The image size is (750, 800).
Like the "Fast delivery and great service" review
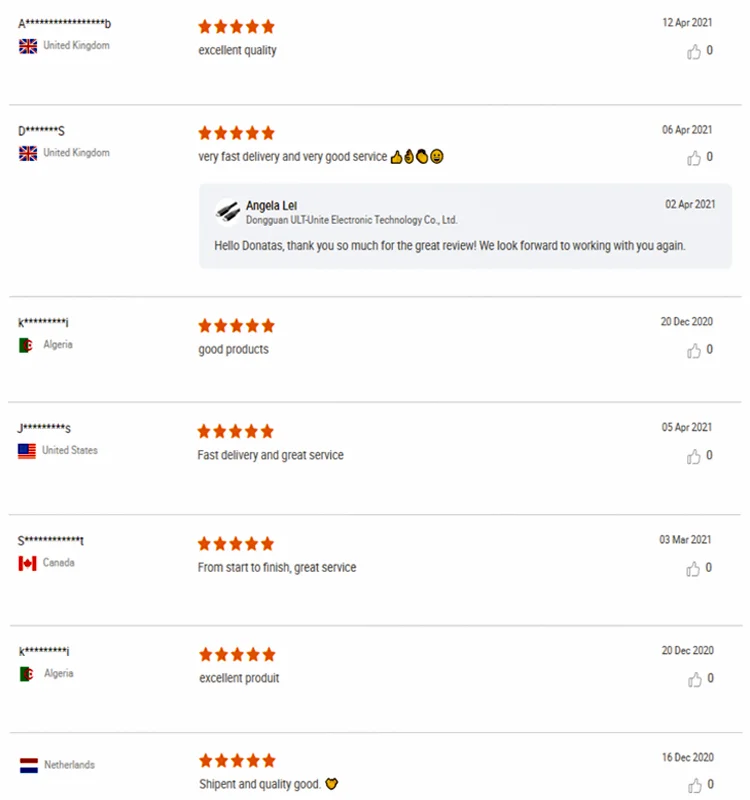pyautogui.click(x=694, y=457)
